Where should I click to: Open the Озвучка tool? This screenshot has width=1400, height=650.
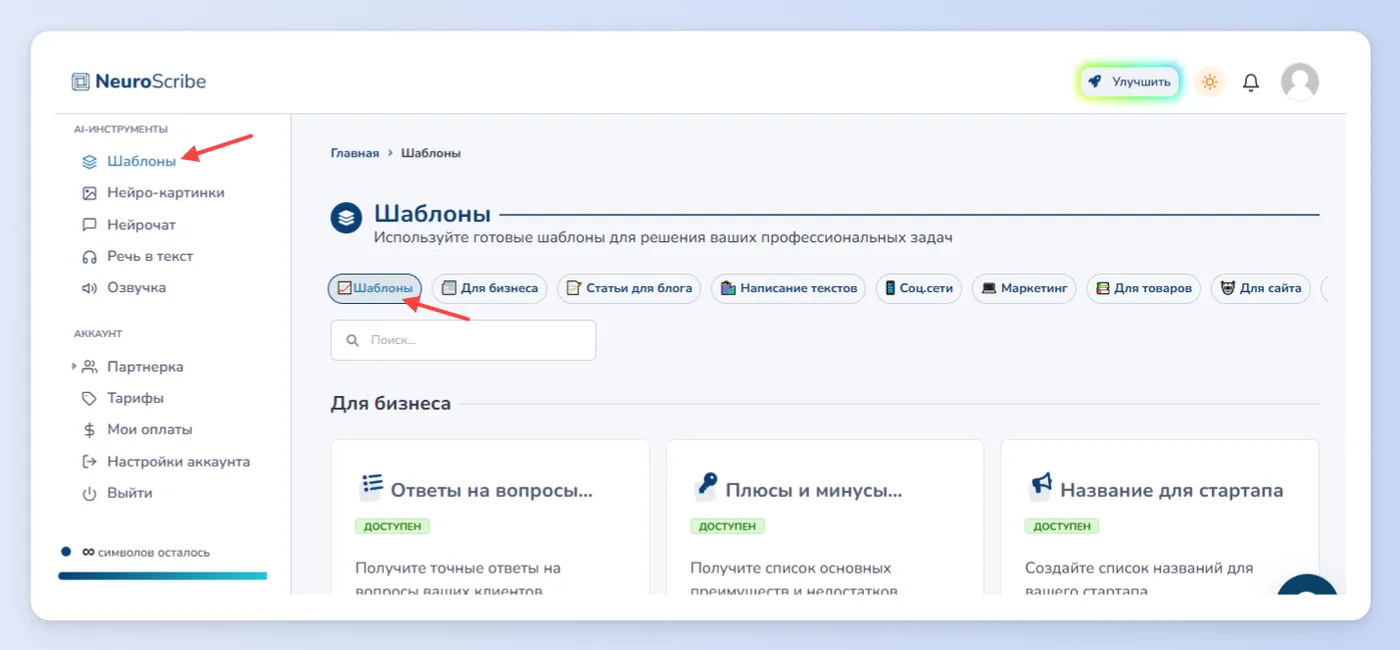tap(124, 288)
